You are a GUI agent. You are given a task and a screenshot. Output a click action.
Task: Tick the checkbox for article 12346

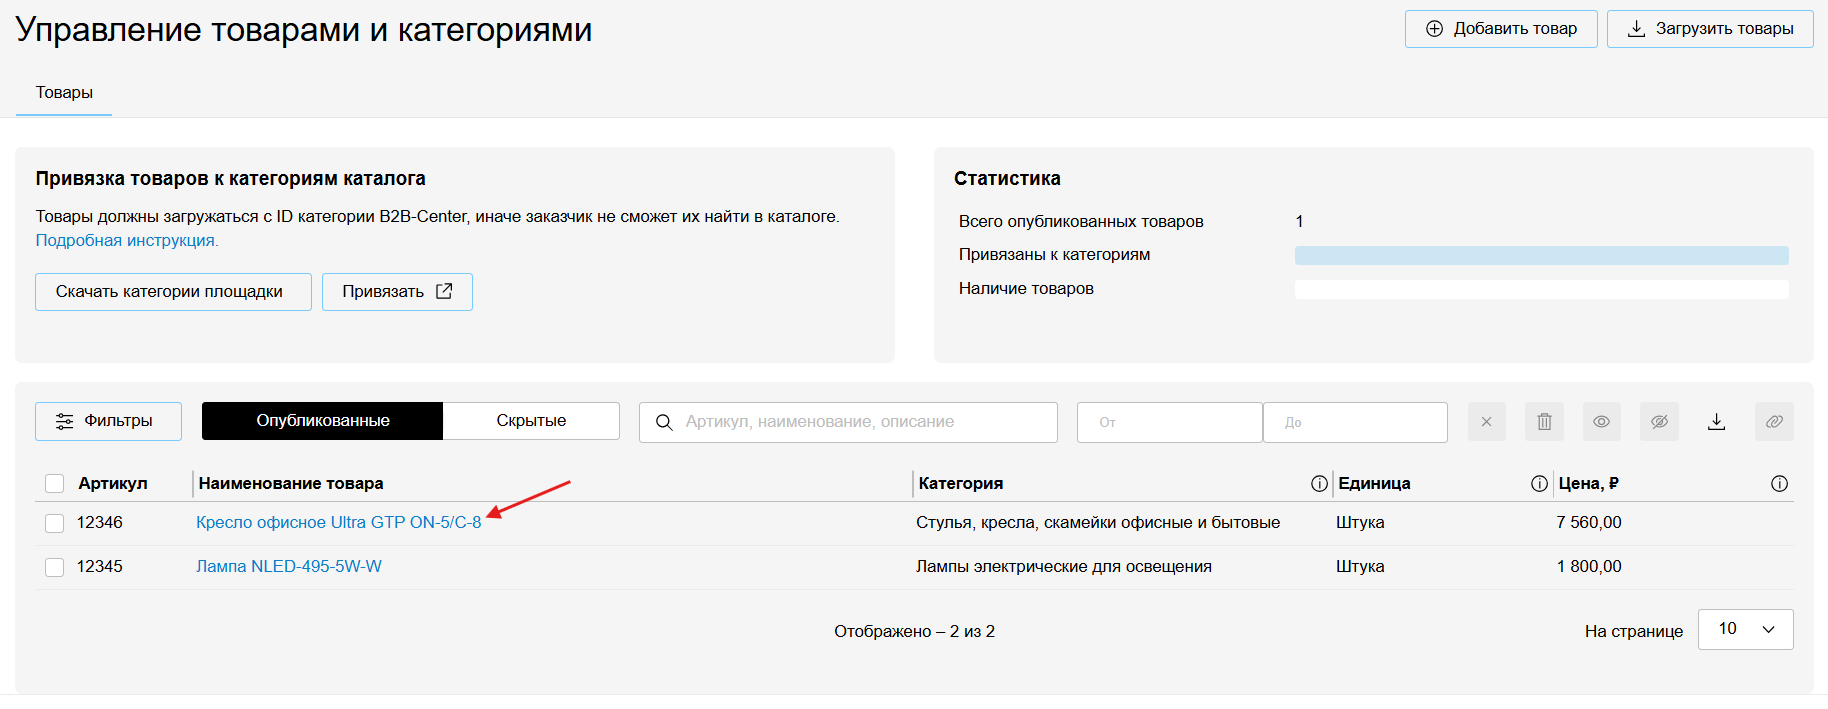(55, 523)
